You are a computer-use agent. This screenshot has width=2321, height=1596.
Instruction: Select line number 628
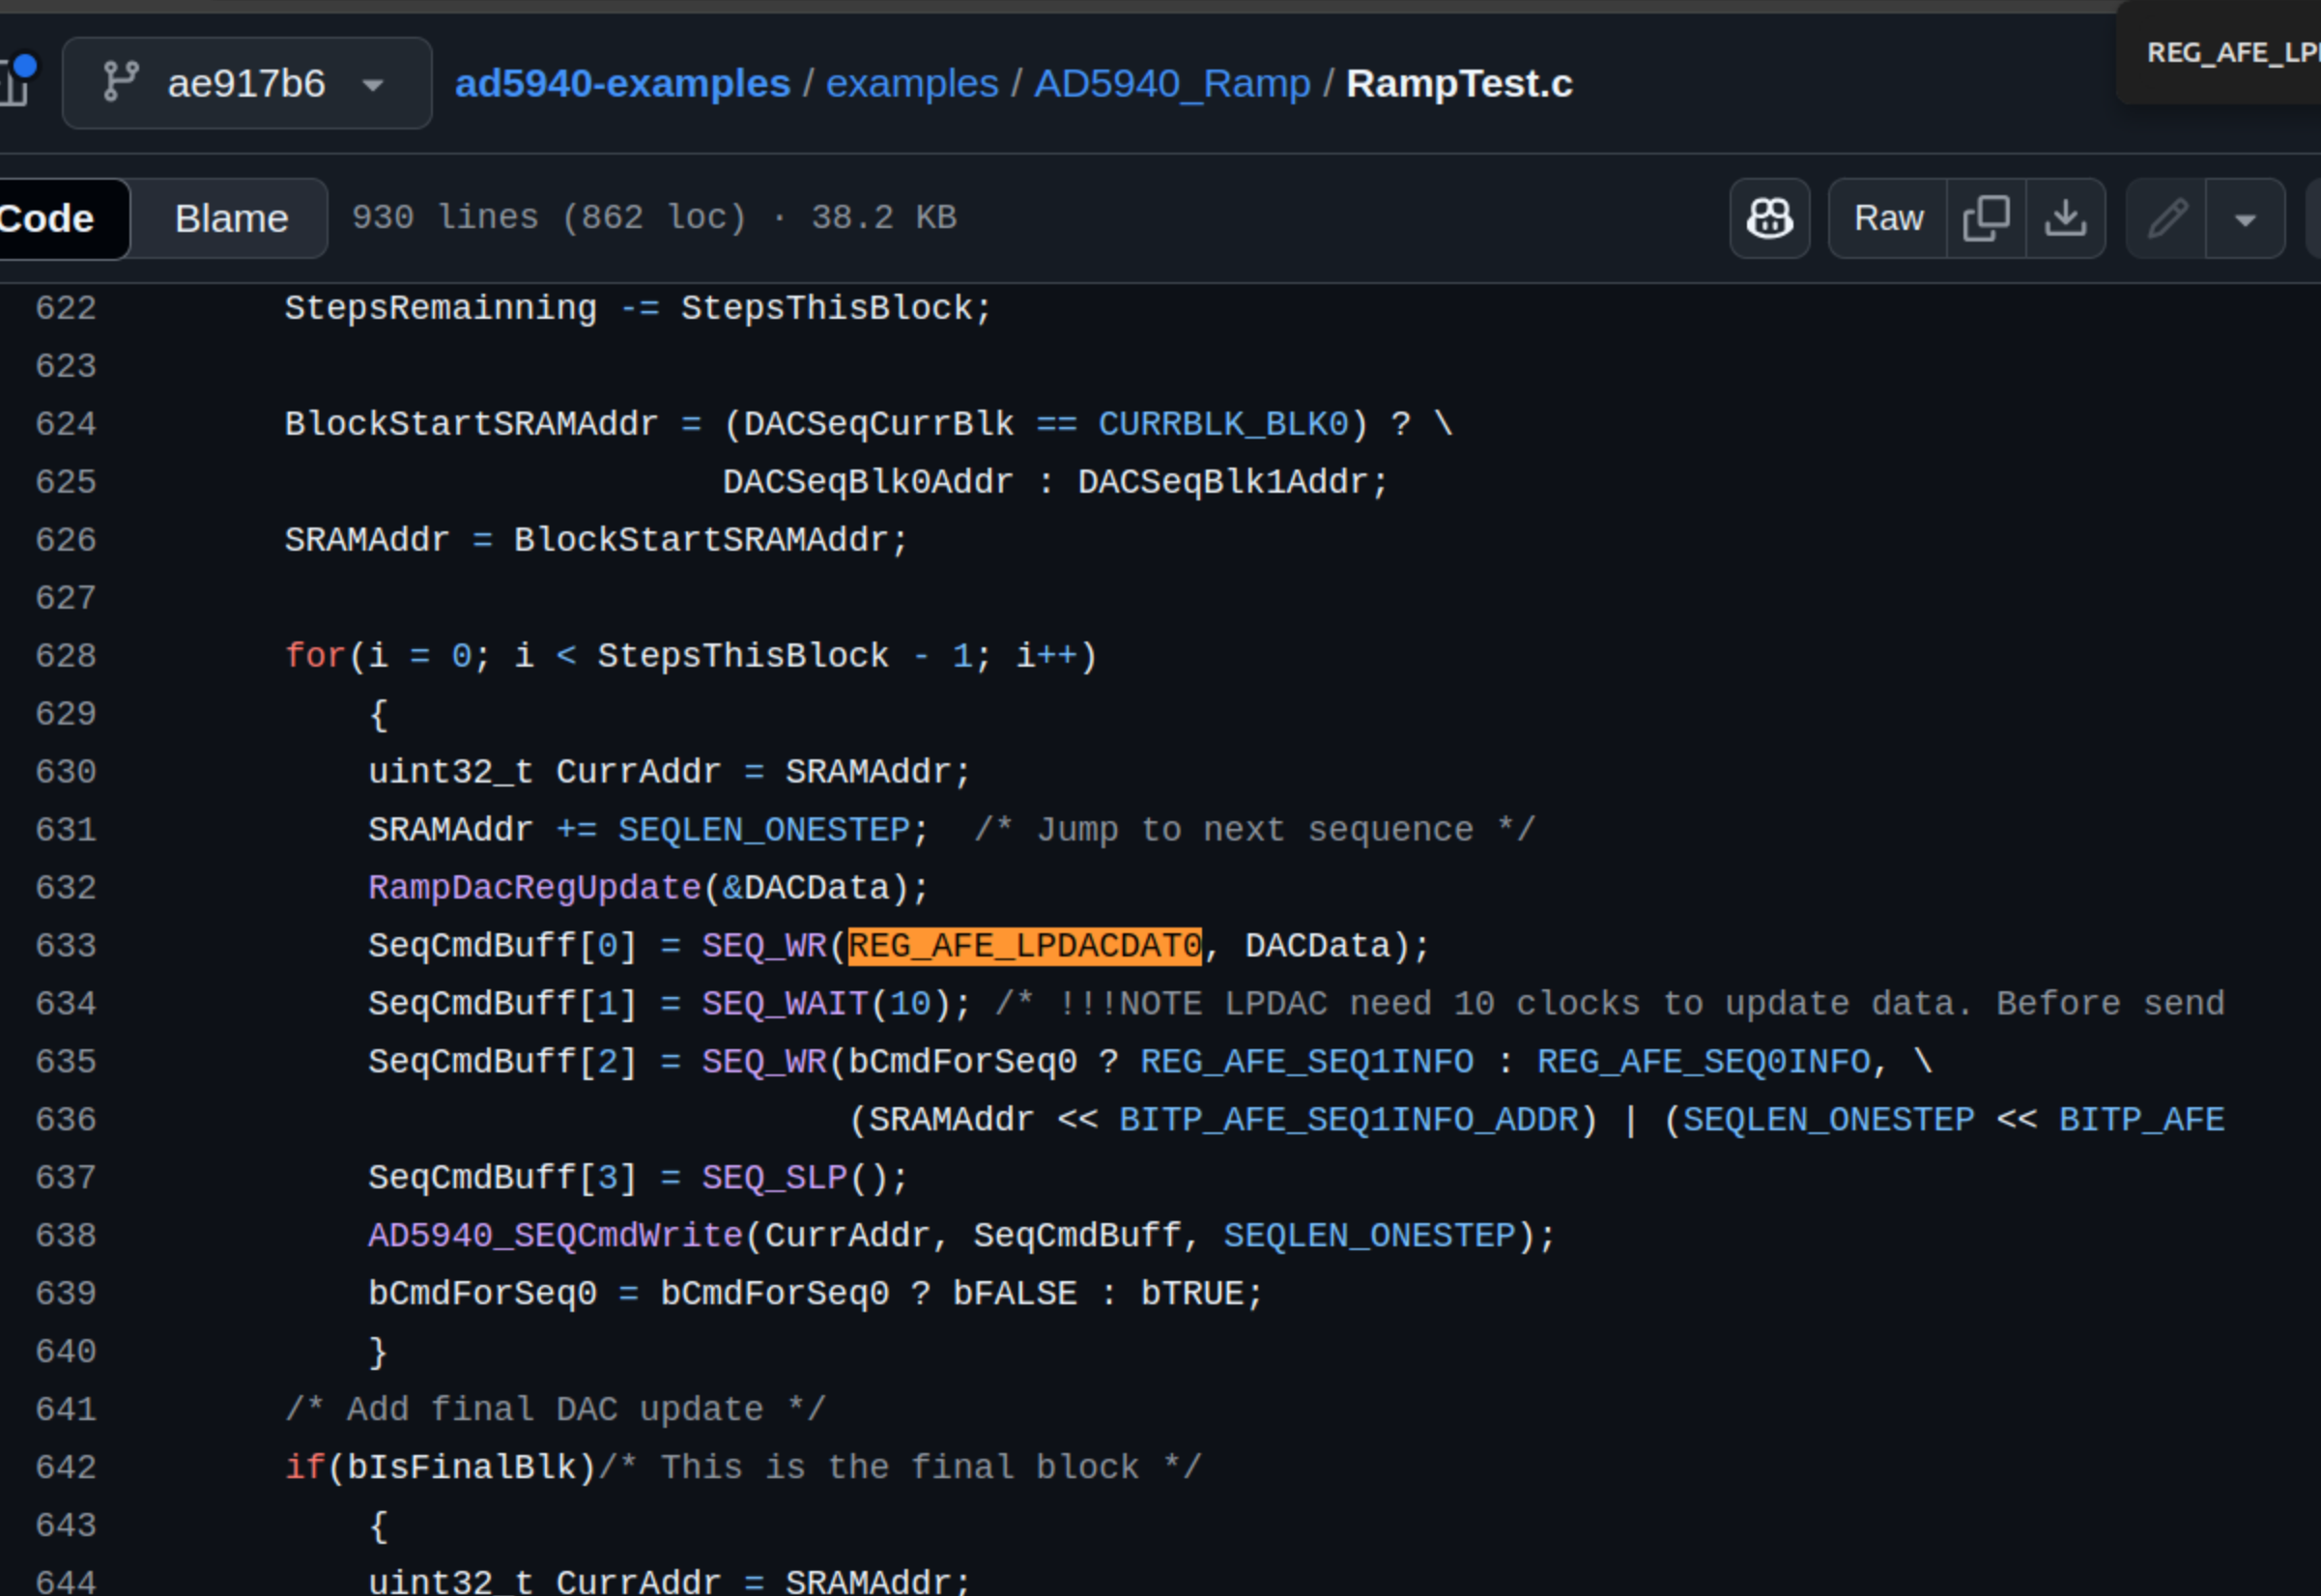[x=66, y=656]
